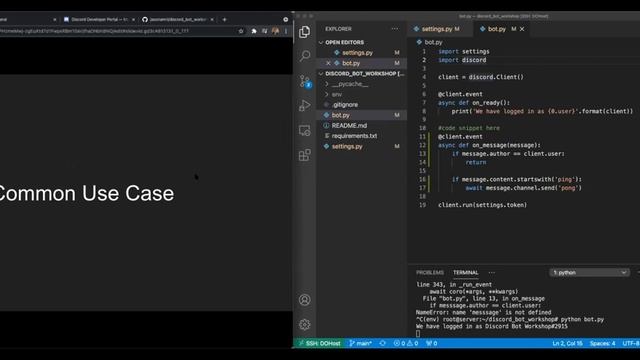
Task: Open errors and warnings count in status bar
Action: coord(406,343)
